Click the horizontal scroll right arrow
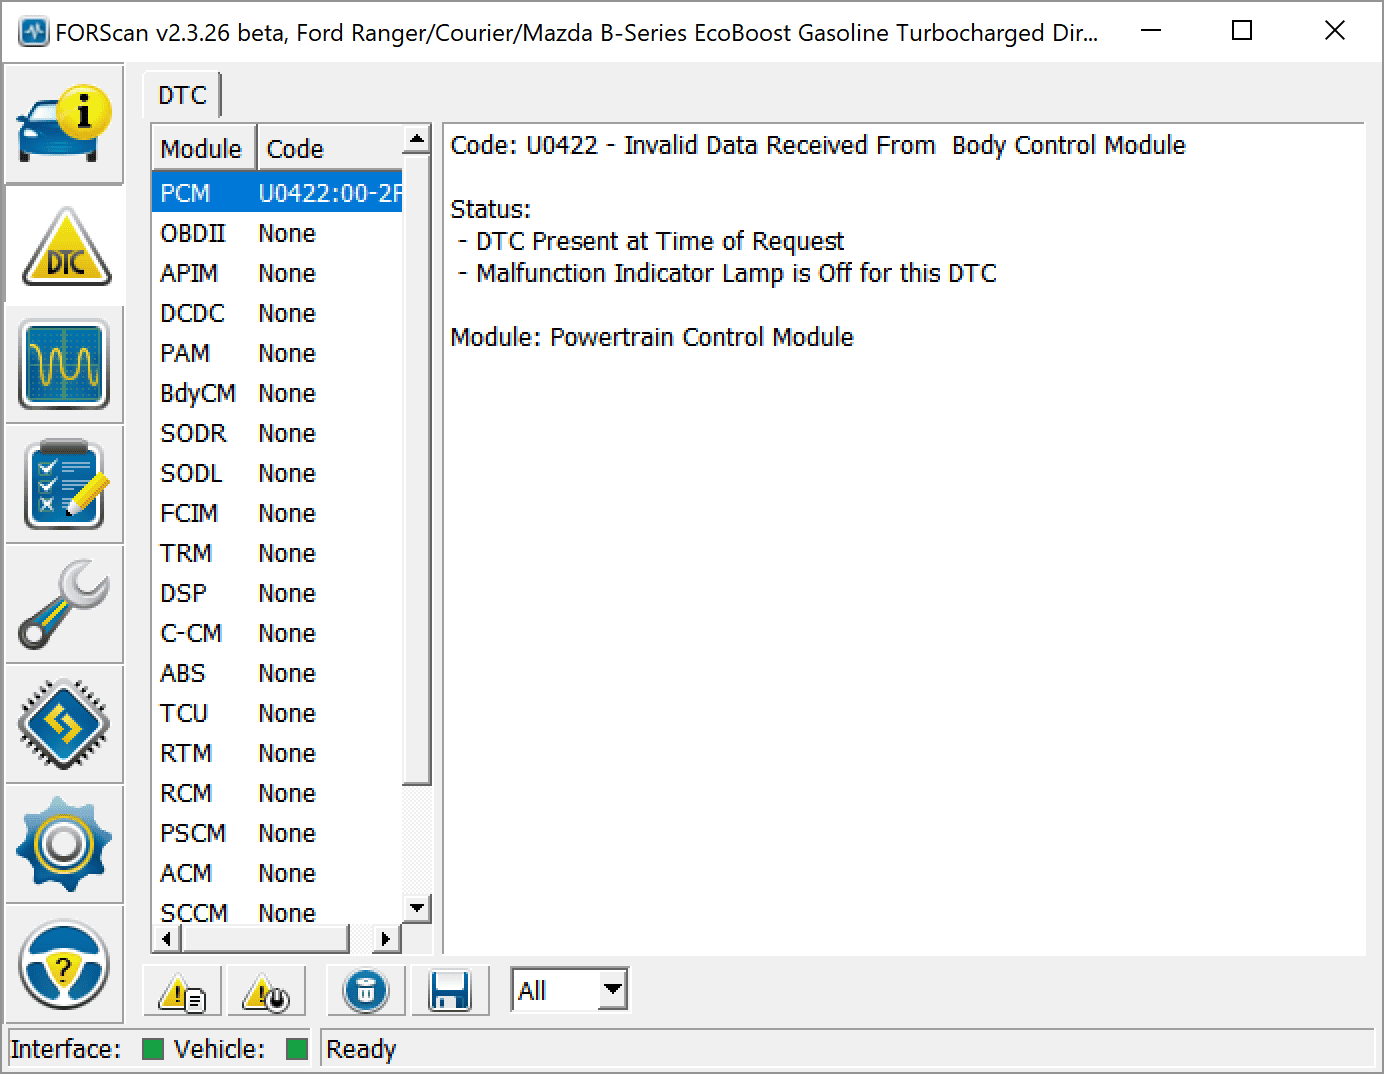 (386, 939)
